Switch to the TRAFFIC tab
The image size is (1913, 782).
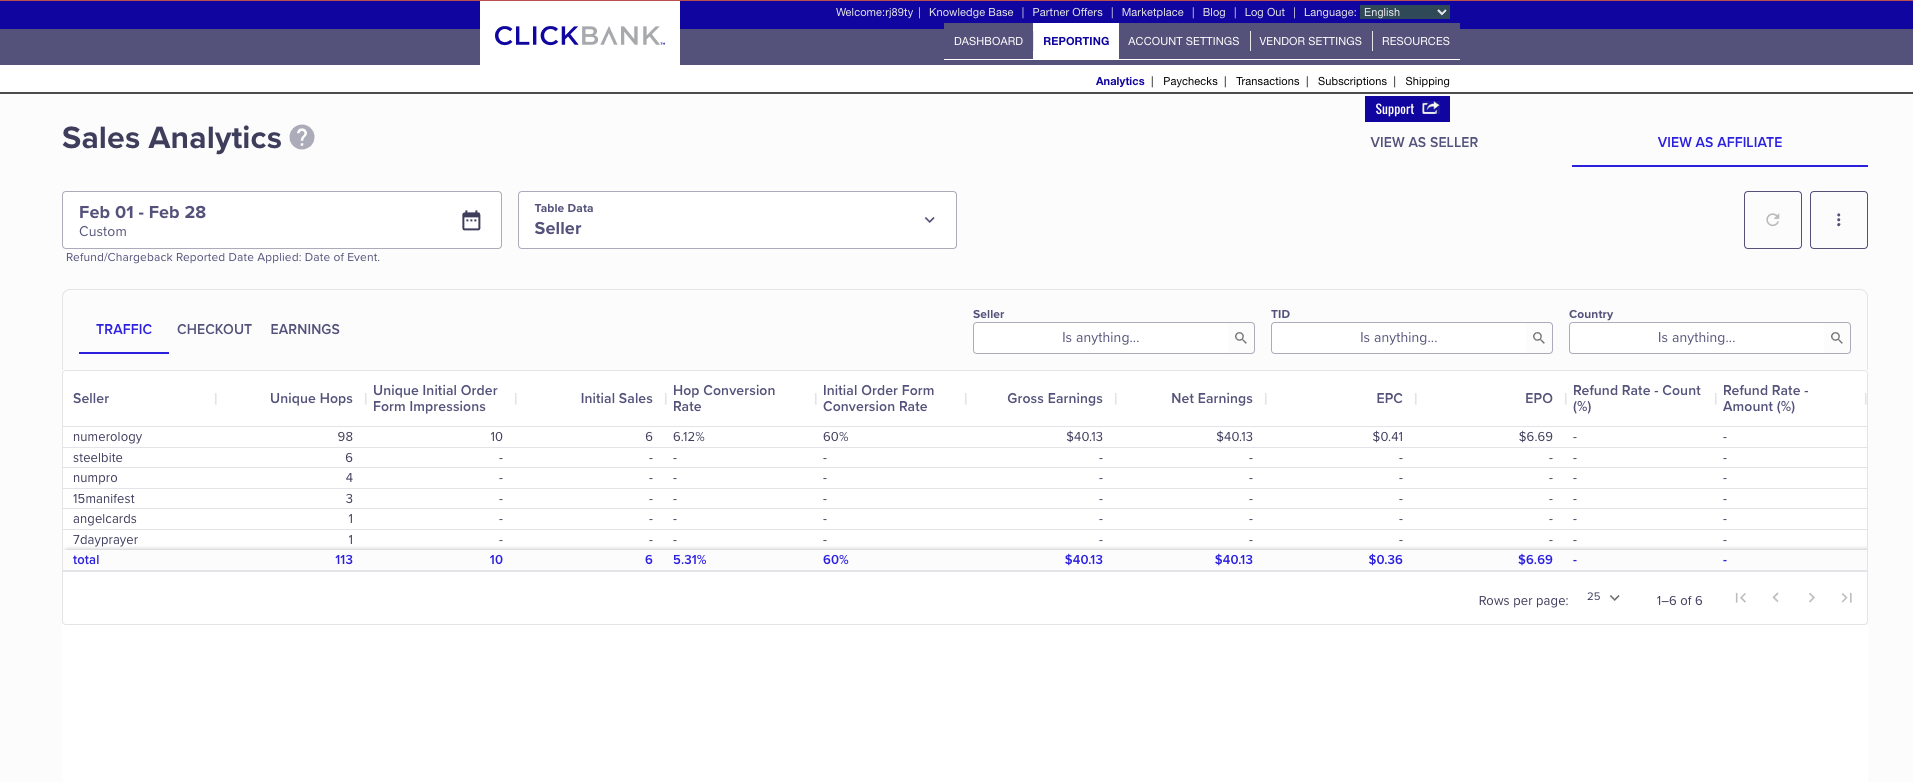tap(124, 329)
